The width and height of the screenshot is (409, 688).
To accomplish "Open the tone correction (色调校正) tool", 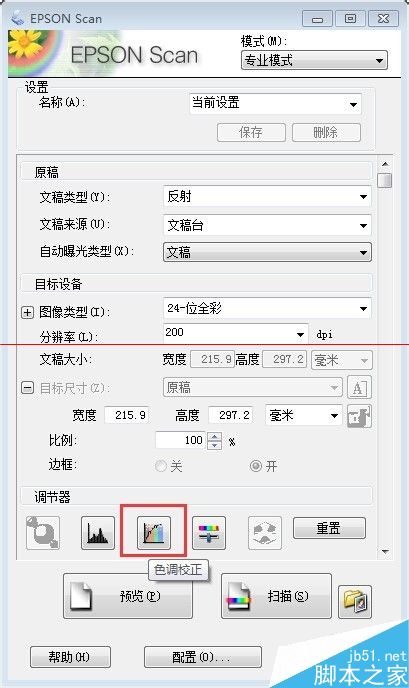I will (x=154, y=533).
